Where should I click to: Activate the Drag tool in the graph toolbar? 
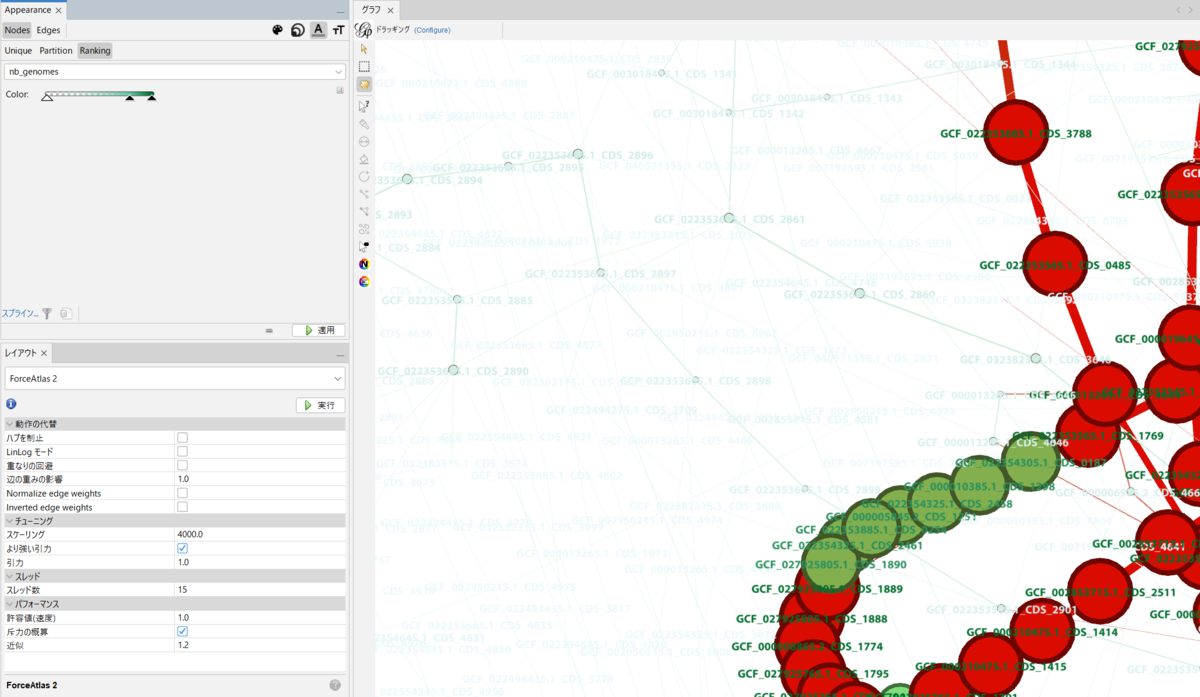click(364, 85)
